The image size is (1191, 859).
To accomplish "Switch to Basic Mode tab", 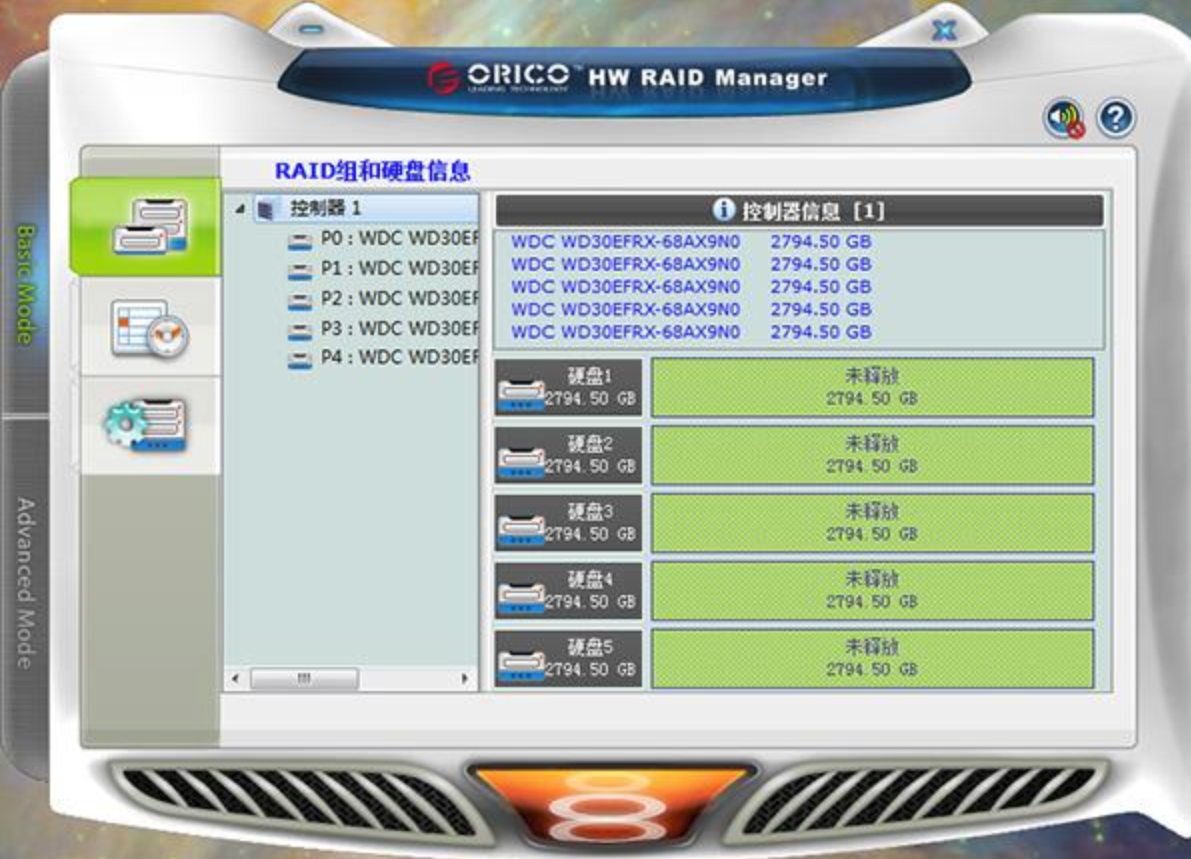I will (x=25, y=284).
